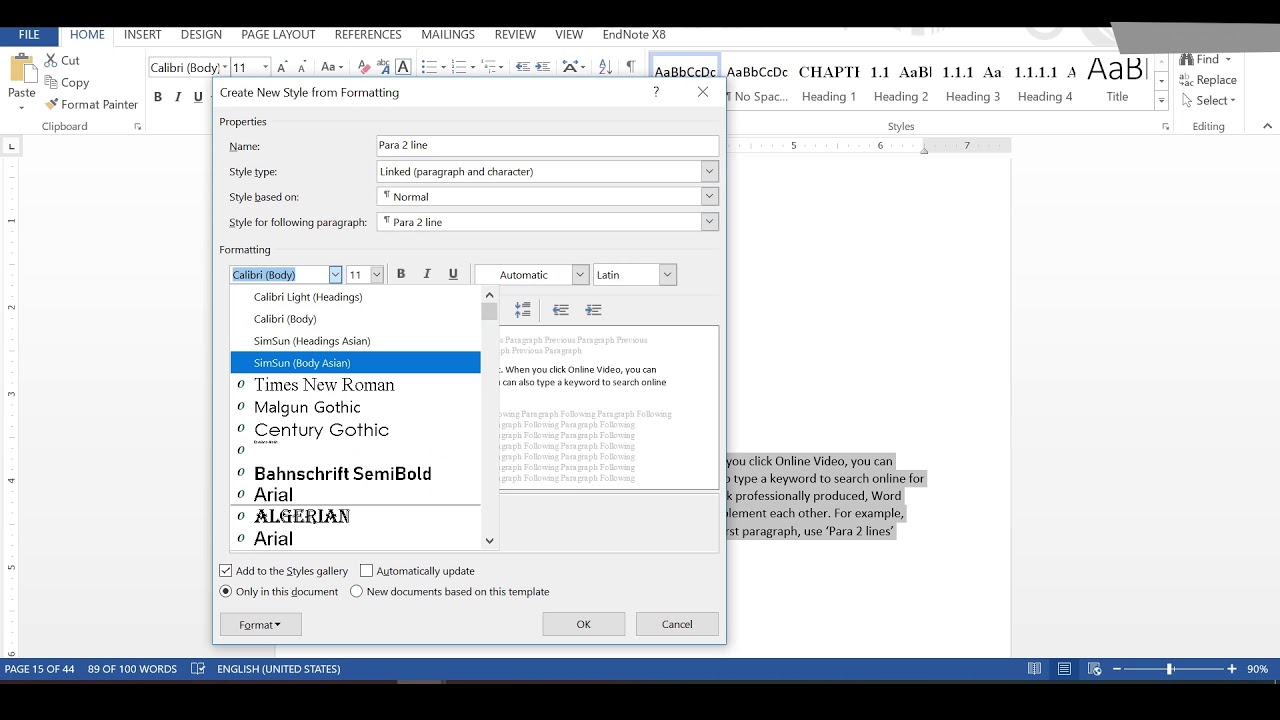
Task: Click the Copy icon in Clipboard group
Action: [x=51, y=82]
